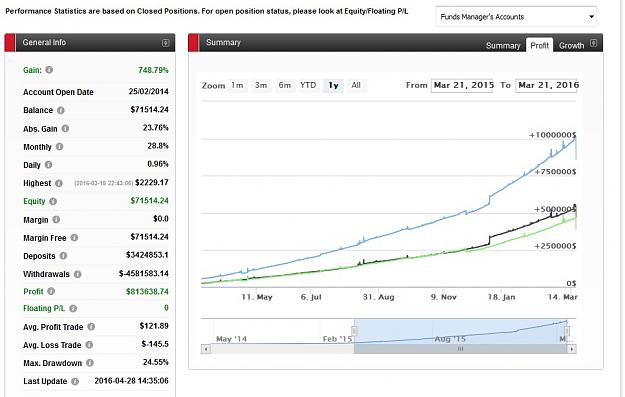The height and width of the screenshot is (397, 625).
Task: Click the navigator left range handle
Action: point(354,331)
